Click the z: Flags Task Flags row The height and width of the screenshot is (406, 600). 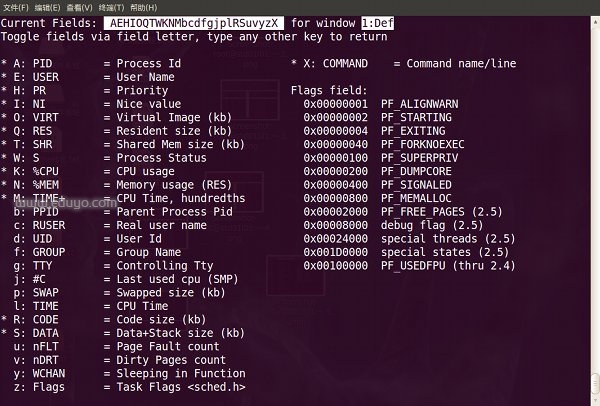click(x=120, y=388)
